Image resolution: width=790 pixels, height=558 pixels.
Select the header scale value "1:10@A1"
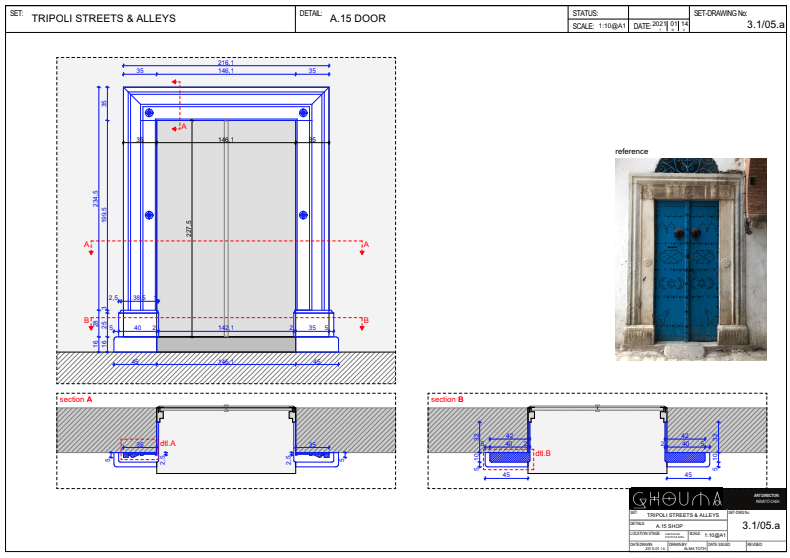click(612, 26)
